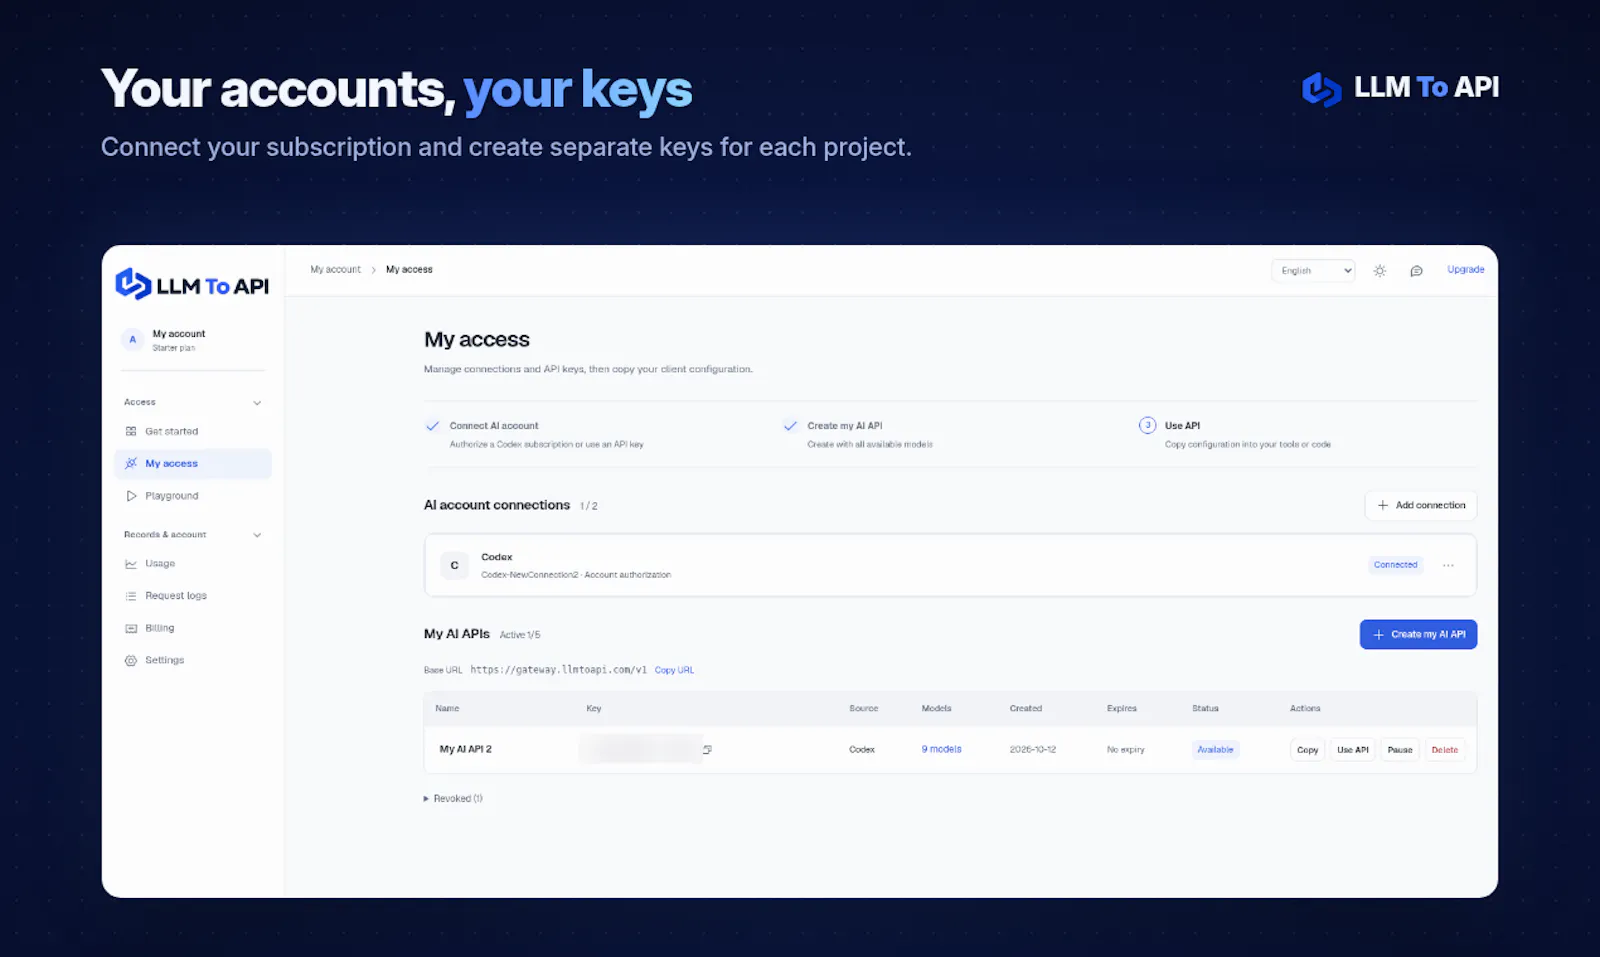Open the 9 models link
This screenshot has height=957, width=1600.
click(941, 749)
